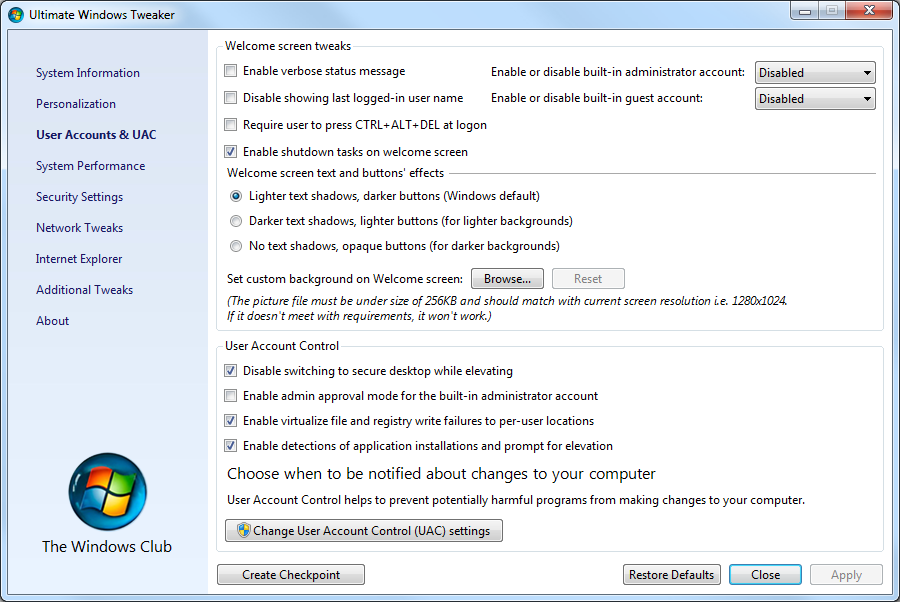Toggle Disable switching to secure desktop while elevating
Image resolution: width=900 pixels, height=602 pixels.
[x=231, y=371]
